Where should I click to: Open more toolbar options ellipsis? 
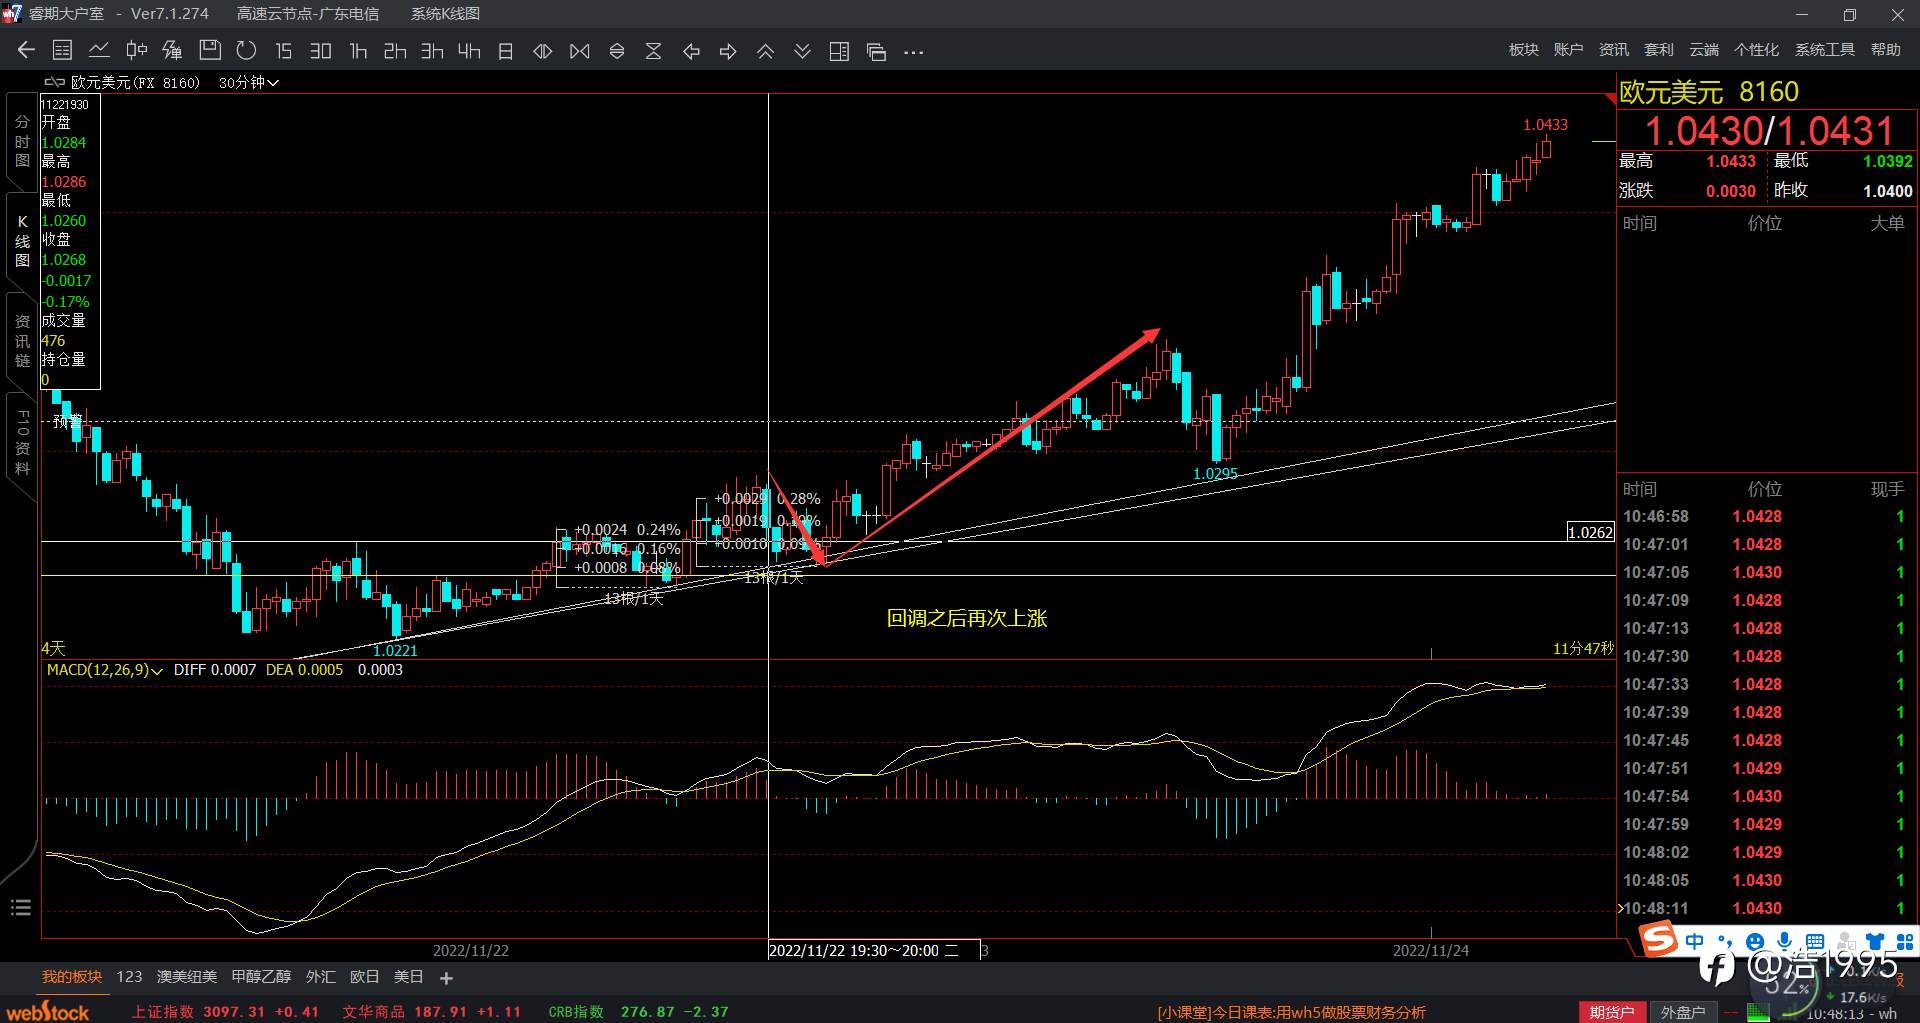tap(913, 52)
